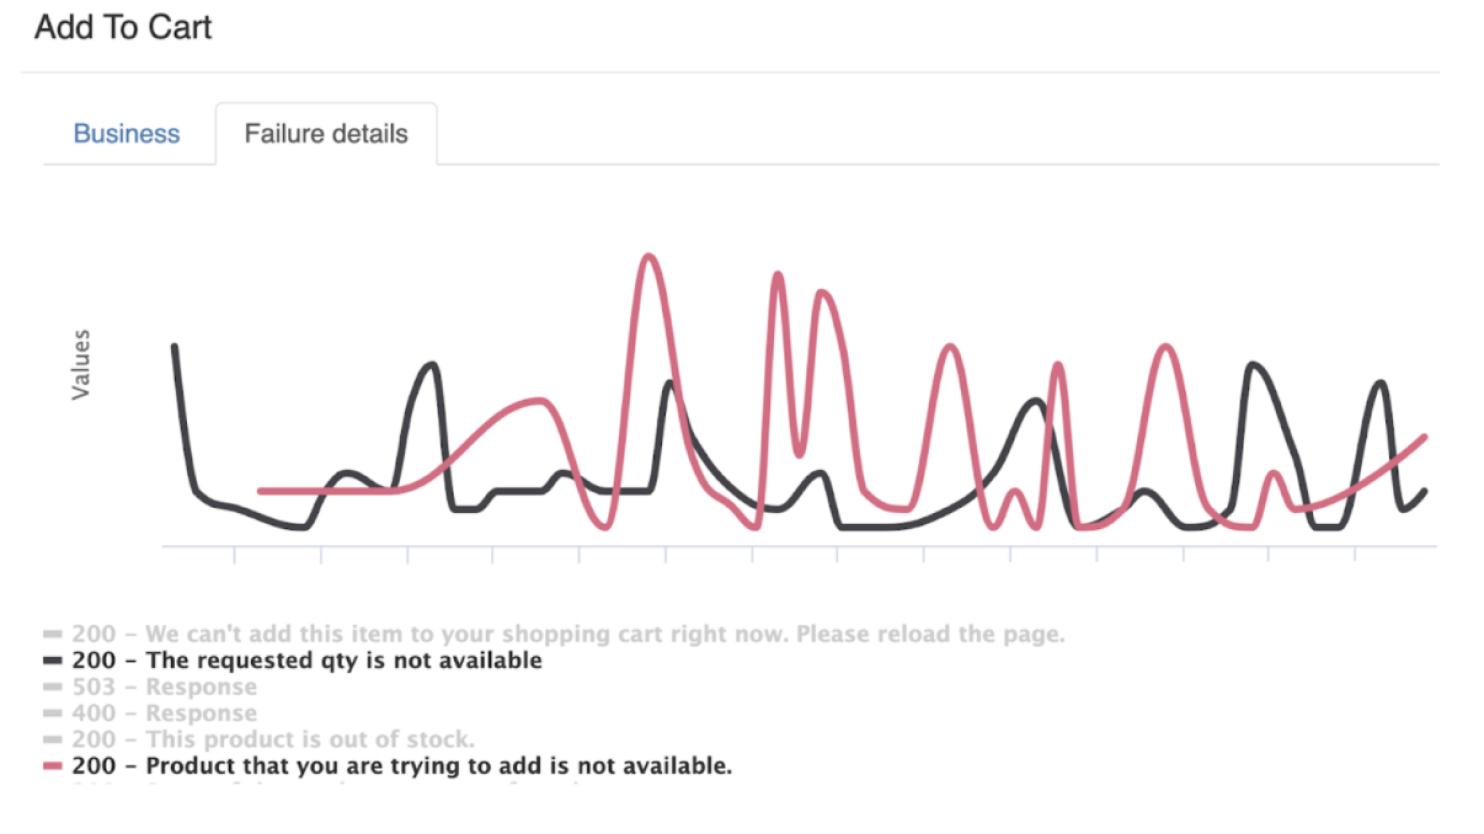The image size is (1484, 834).
Task: Click the grey marker beside '400 – Response'
Action: tap(53, 713)
